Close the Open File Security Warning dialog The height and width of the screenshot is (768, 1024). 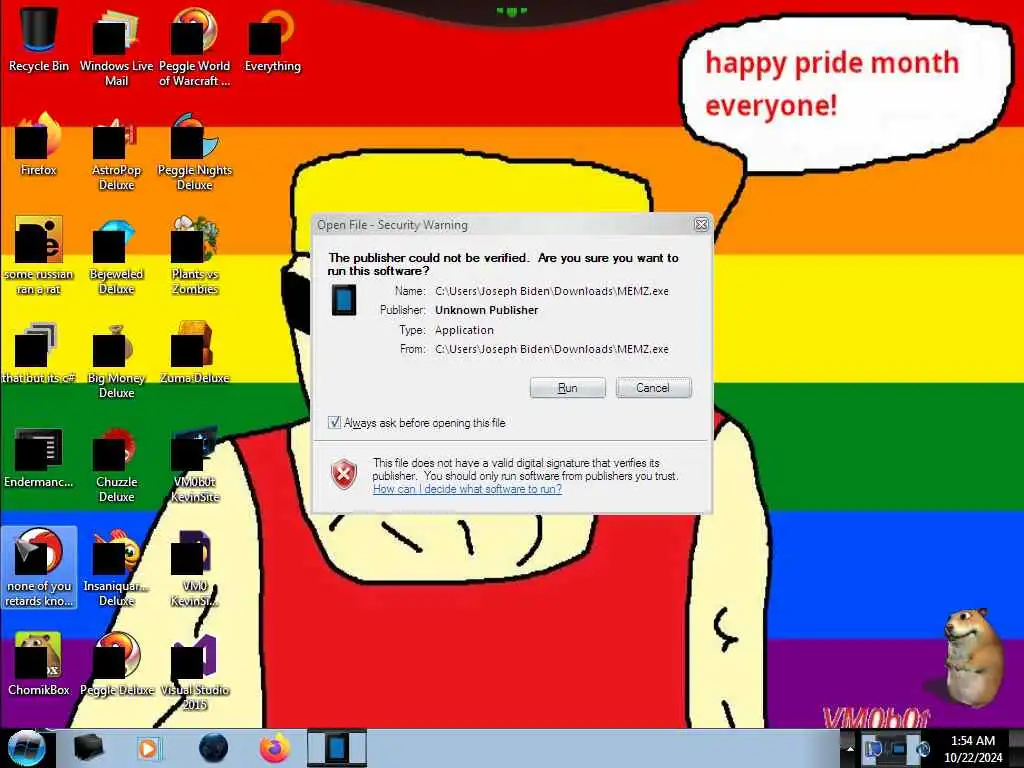(701, 225)
